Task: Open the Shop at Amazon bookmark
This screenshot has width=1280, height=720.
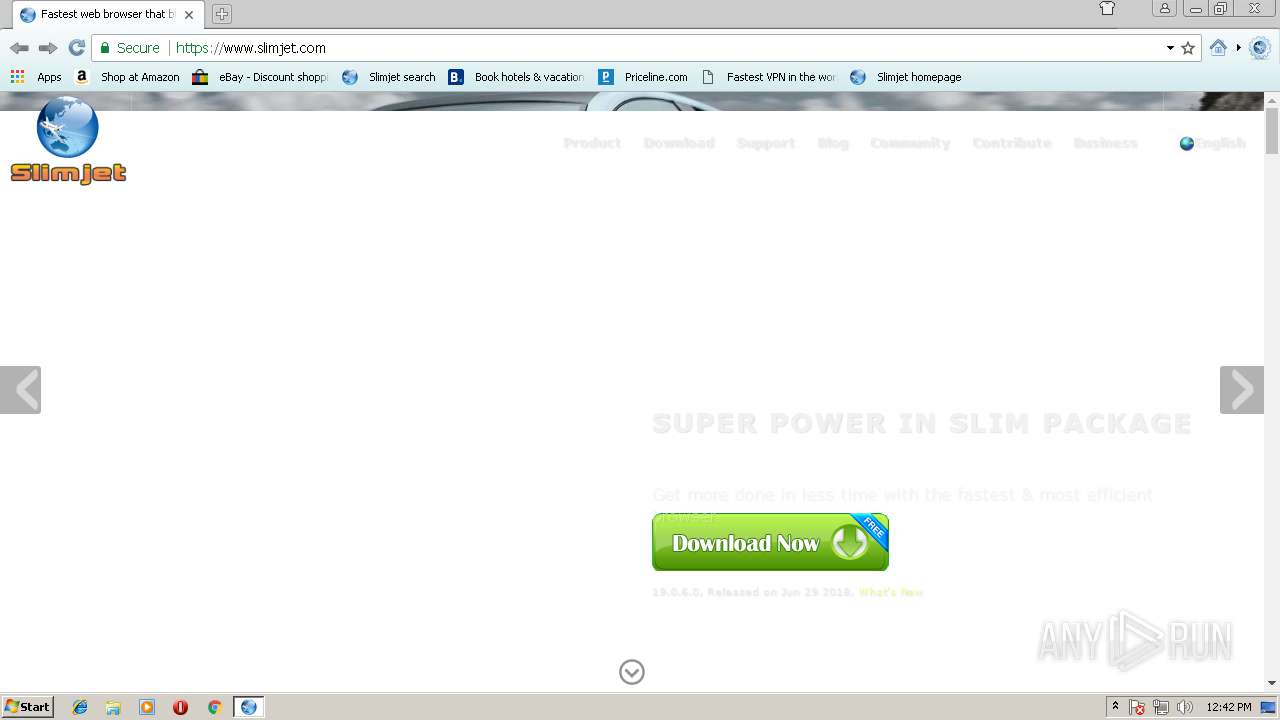Action: pyautogui.click(x=127, y=77)
